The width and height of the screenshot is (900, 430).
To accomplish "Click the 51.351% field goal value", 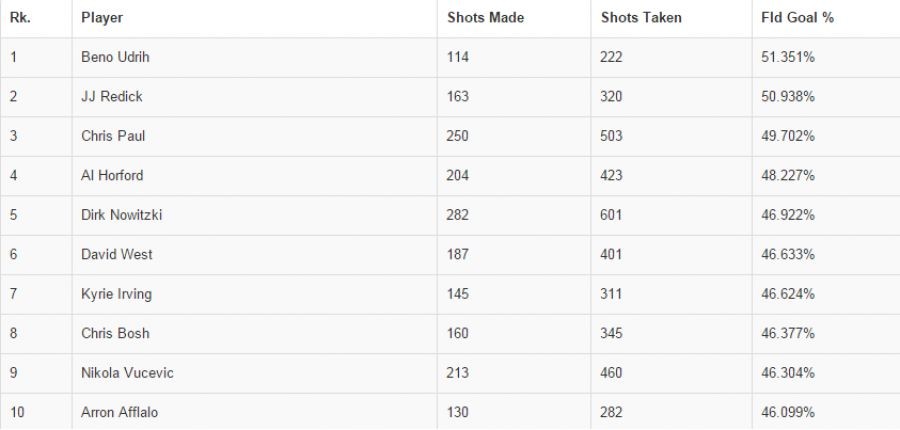I will [788, 58].
